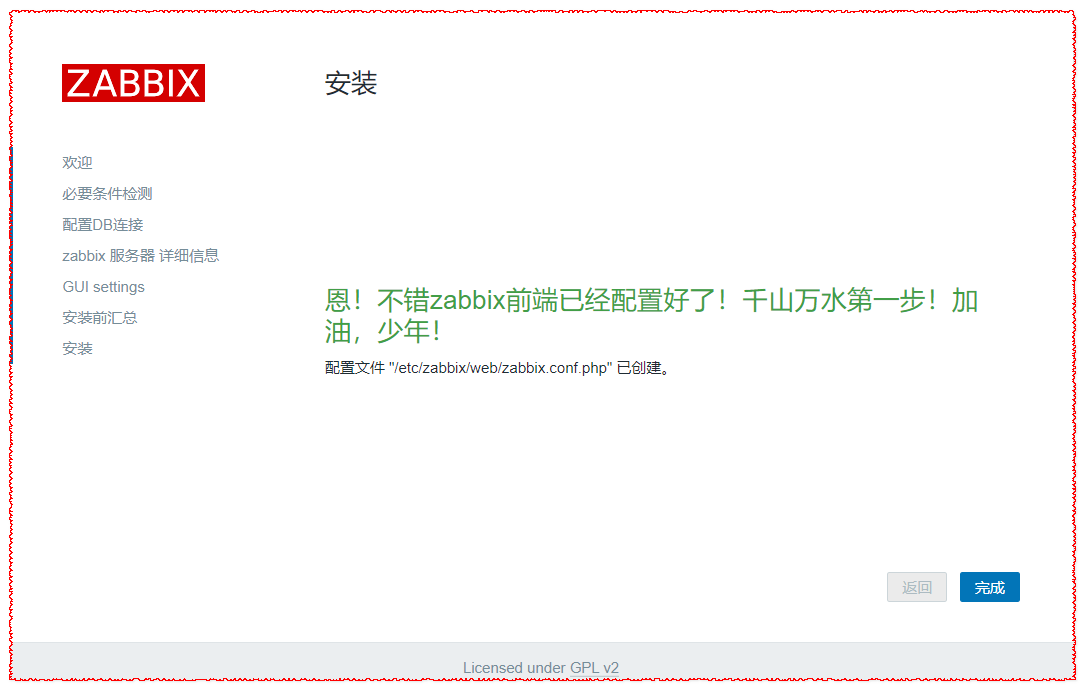Viewport: 1086px width, 691px height.
Task: Choose the 安装前汇总 step
Action: pos(100,318)
